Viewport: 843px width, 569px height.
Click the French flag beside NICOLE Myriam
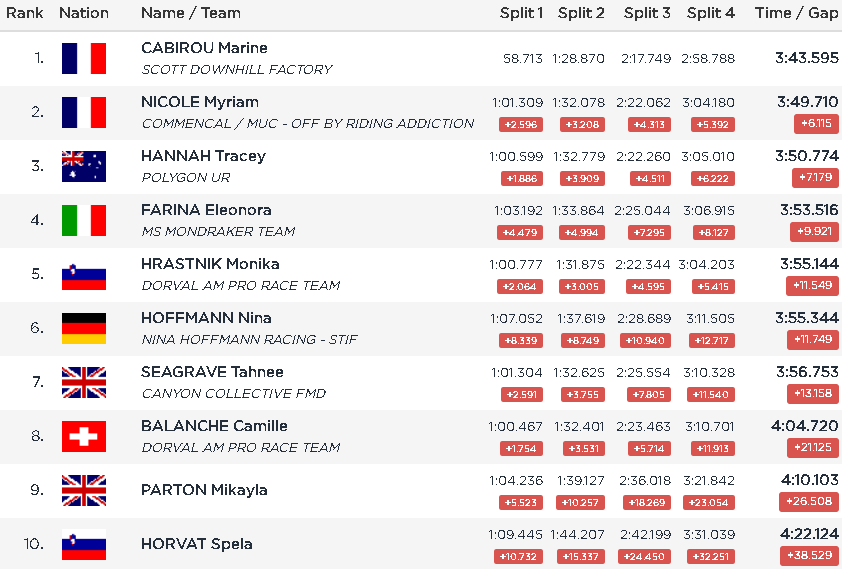coord(84,112)
